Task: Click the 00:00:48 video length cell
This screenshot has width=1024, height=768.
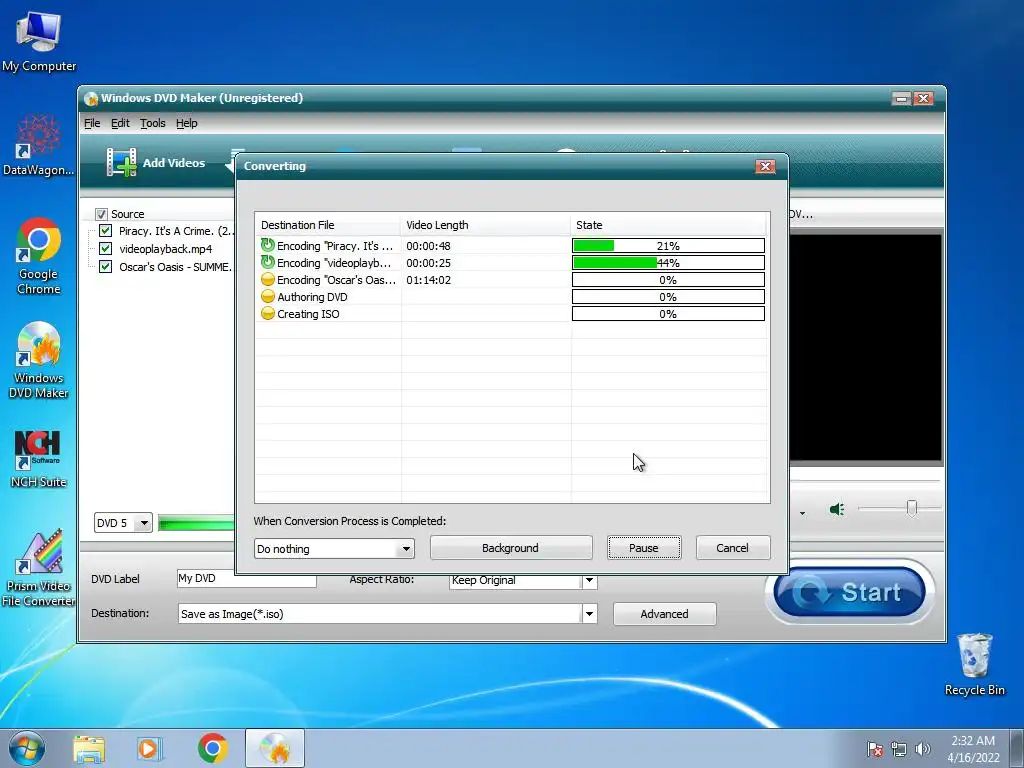Action: click(428, 246)
